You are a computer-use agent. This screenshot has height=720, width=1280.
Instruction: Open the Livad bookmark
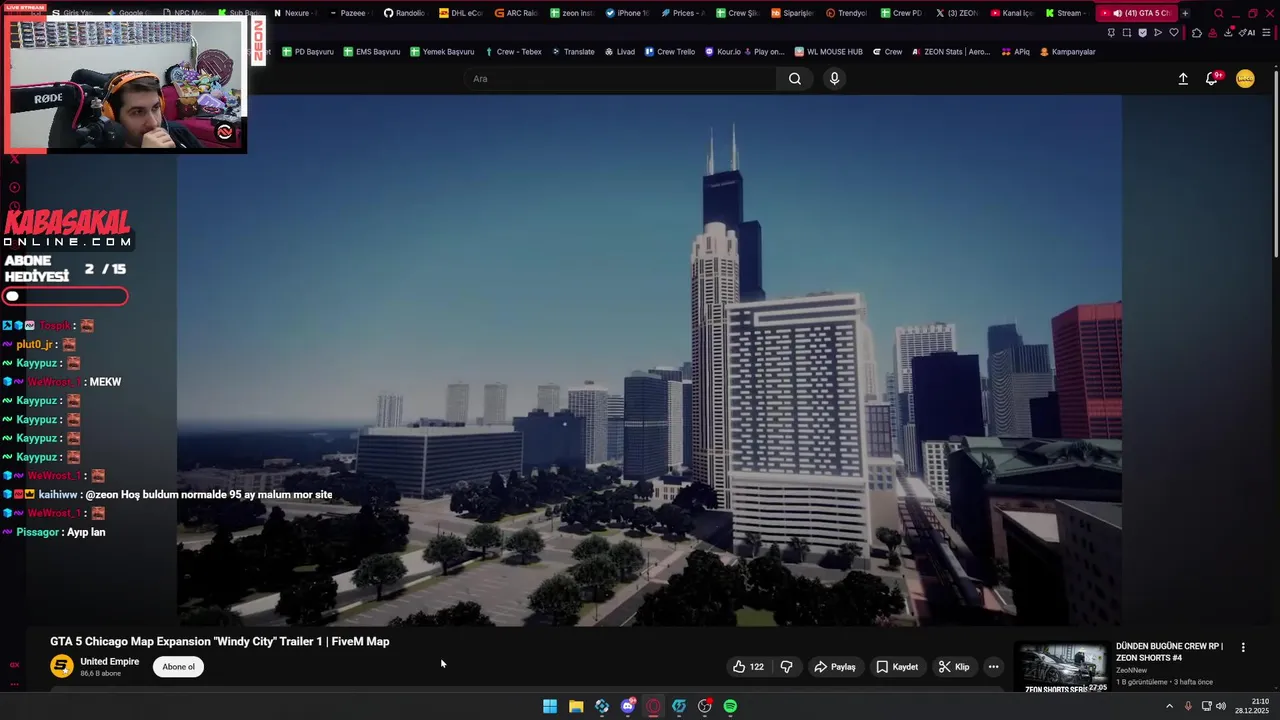(619, 52)
